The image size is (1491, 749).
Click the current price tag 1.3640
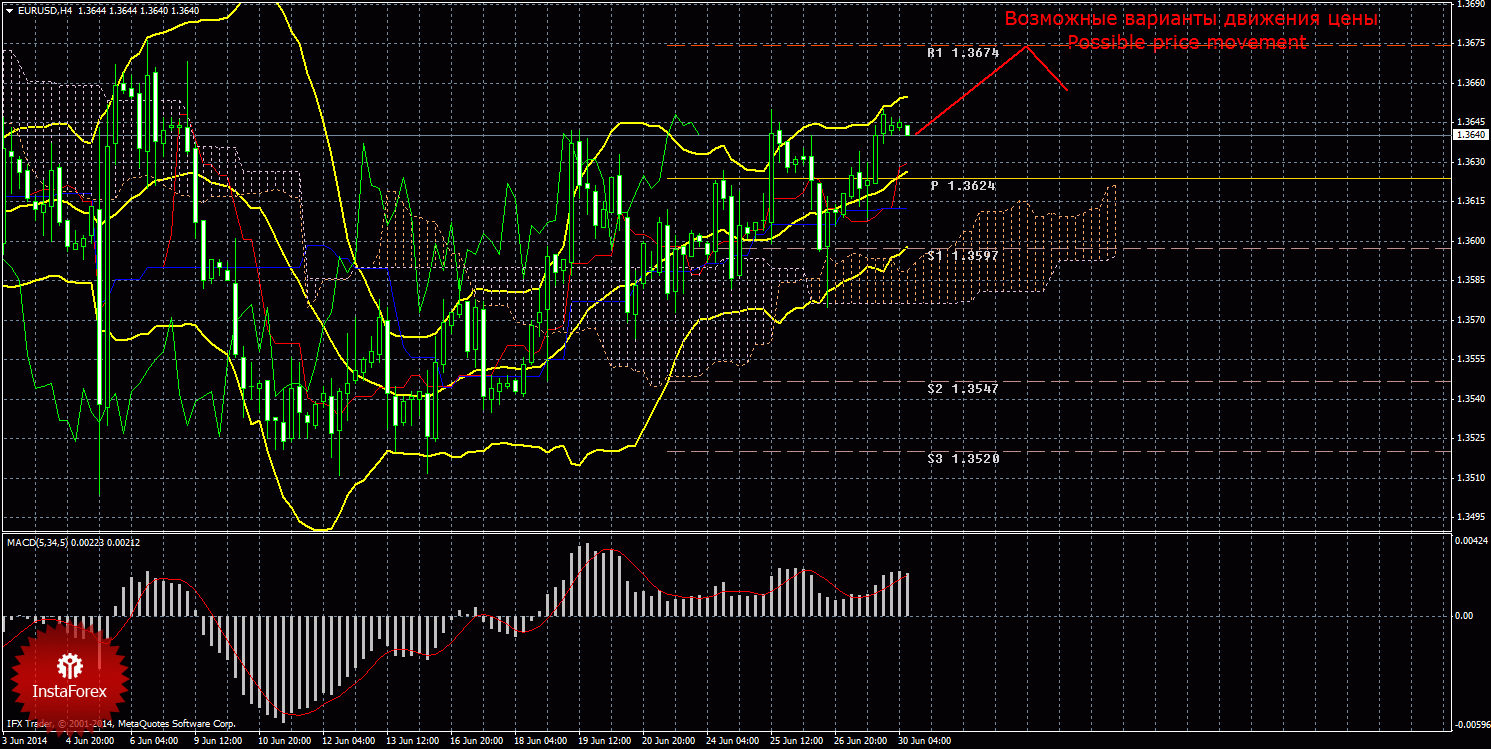1470,135
